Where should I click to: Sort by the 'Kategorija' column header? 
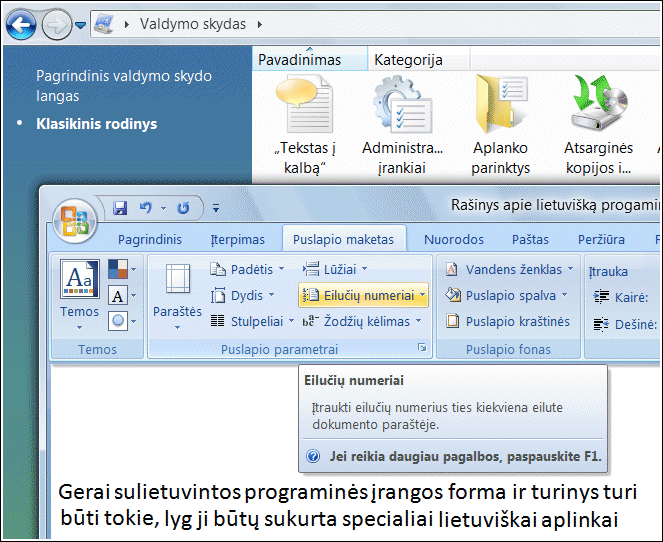coord(418,60)
